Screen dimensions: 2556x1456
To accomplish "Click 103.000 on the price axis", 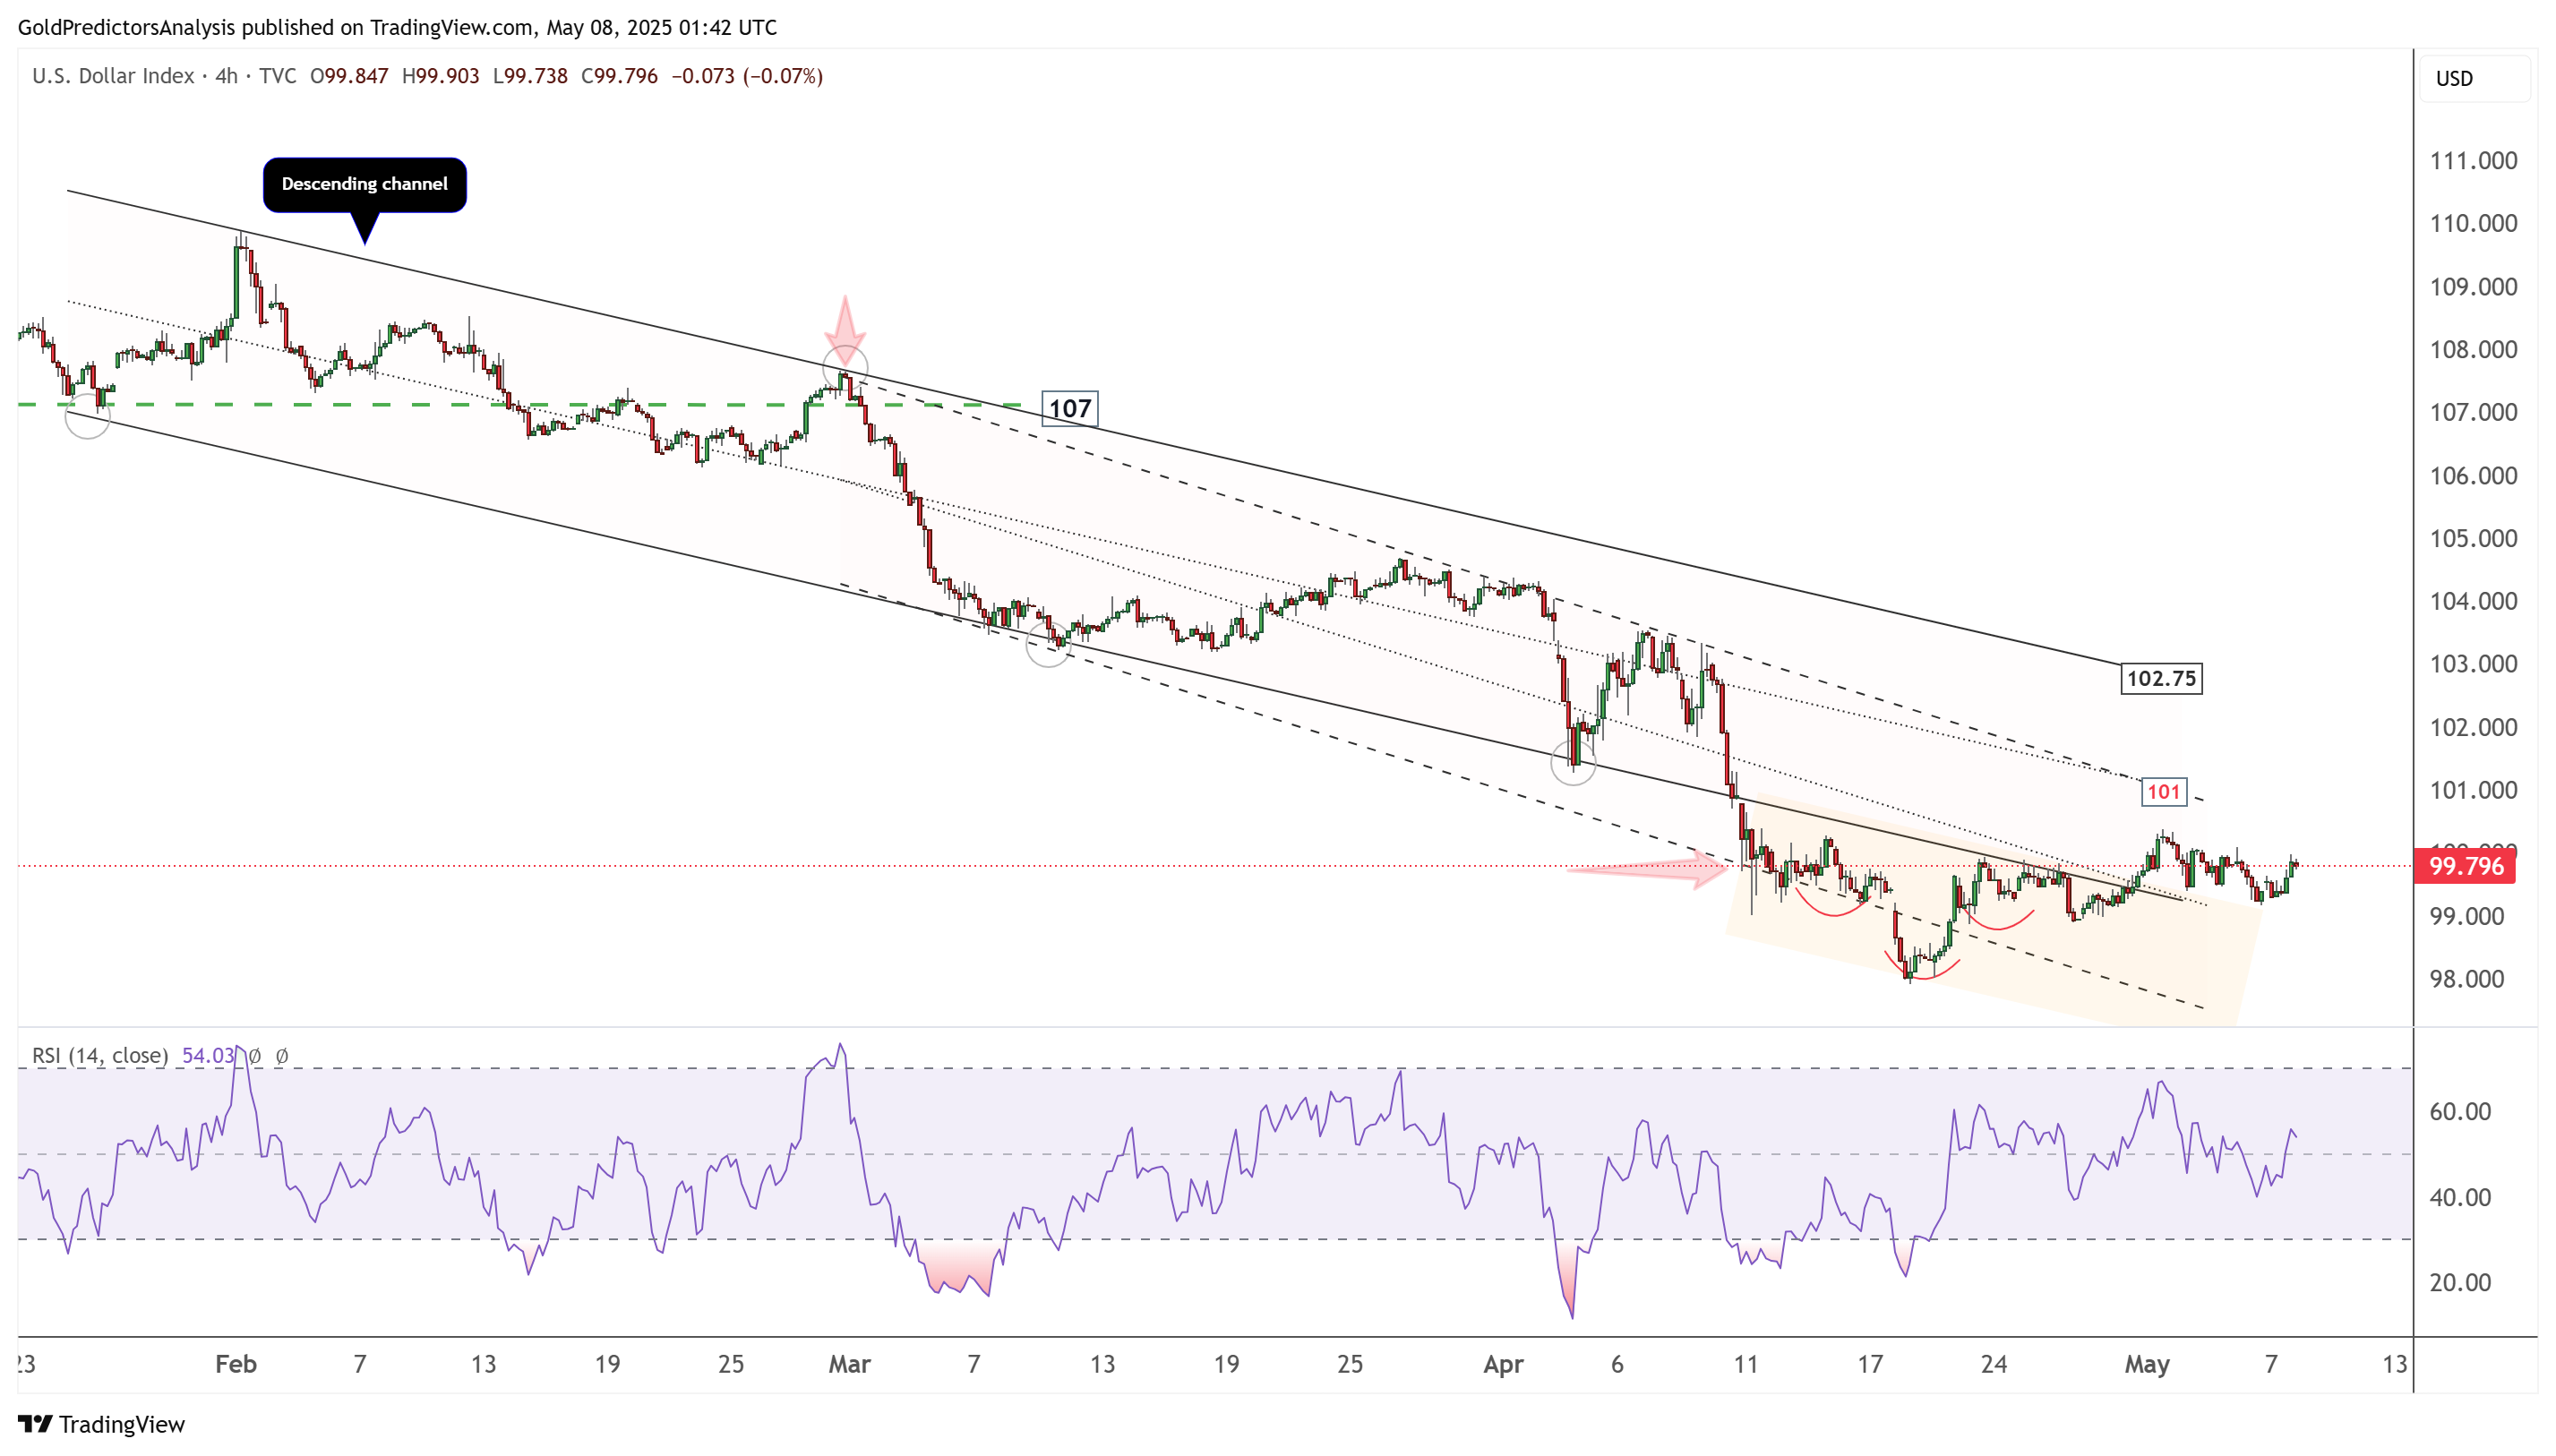I will point(2473,664).
